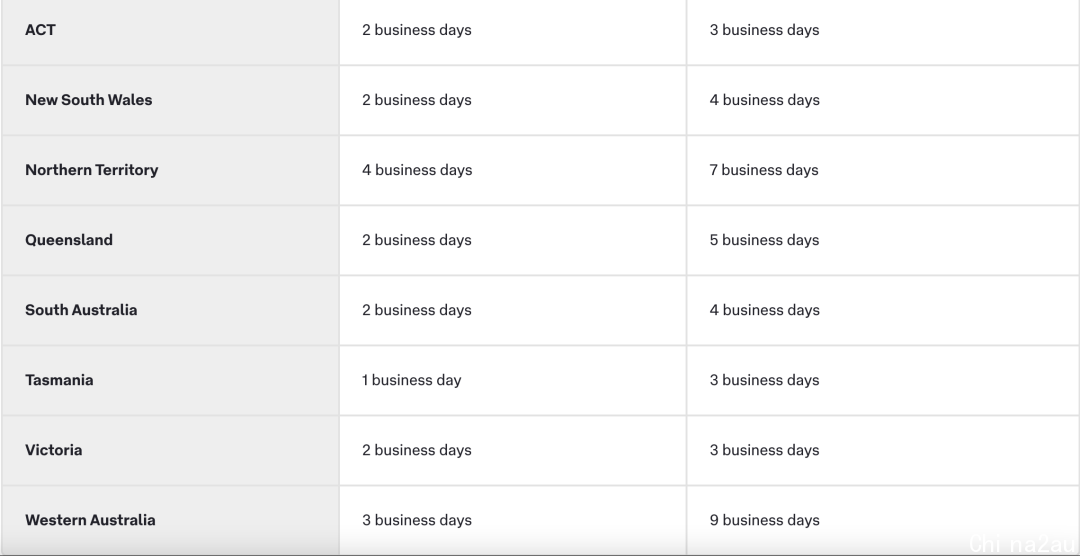Select Victoria's 3 business days cell
1080x556 pixels.
coord(883,450)
